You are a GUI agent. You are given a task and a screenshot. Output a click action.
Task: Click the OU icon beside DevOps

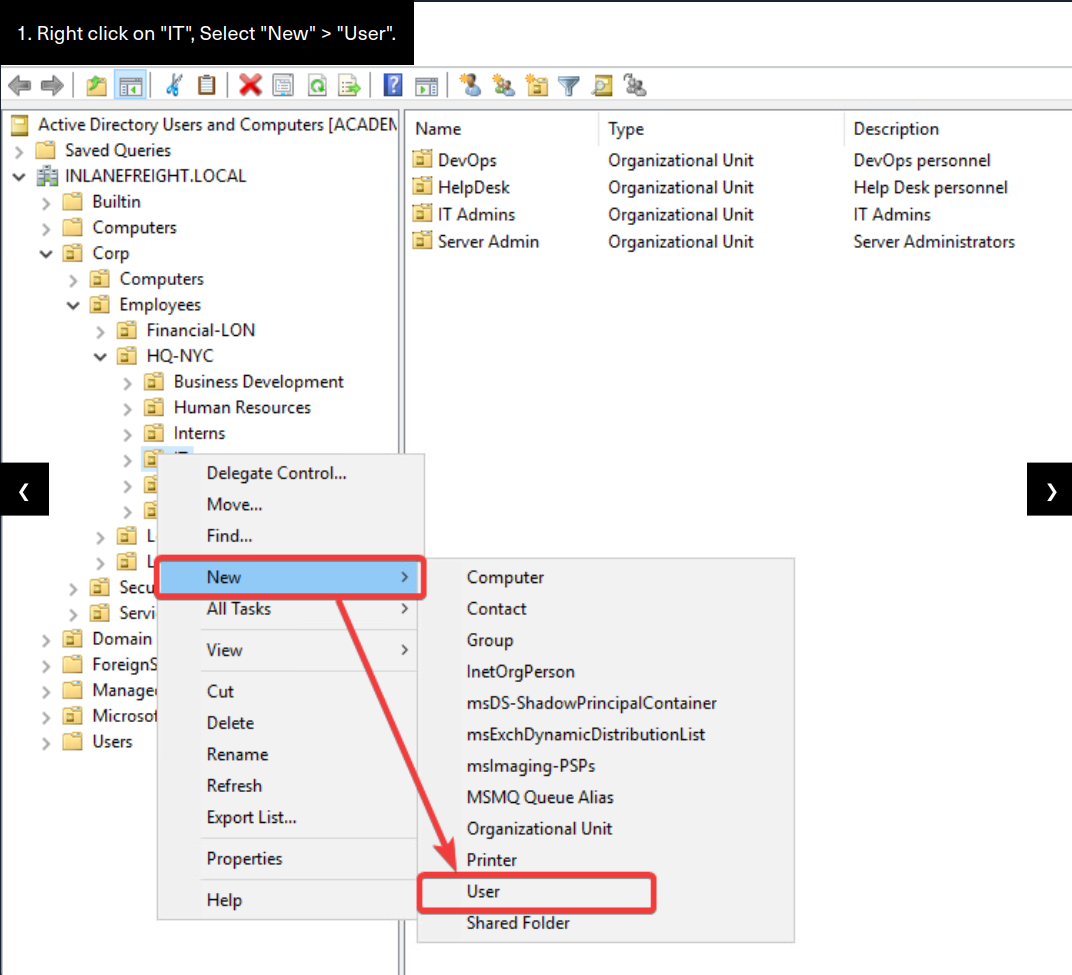[423, 159]
